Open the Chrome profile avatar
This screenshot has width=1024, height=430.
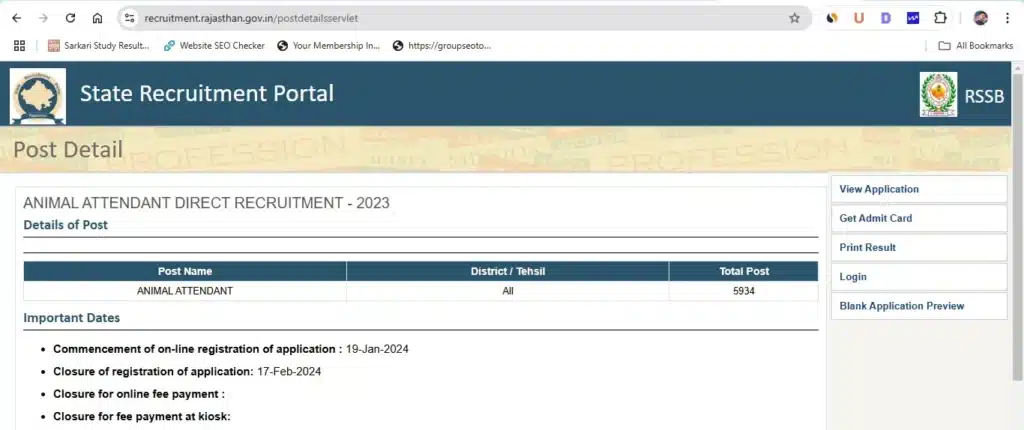(980, 18)
